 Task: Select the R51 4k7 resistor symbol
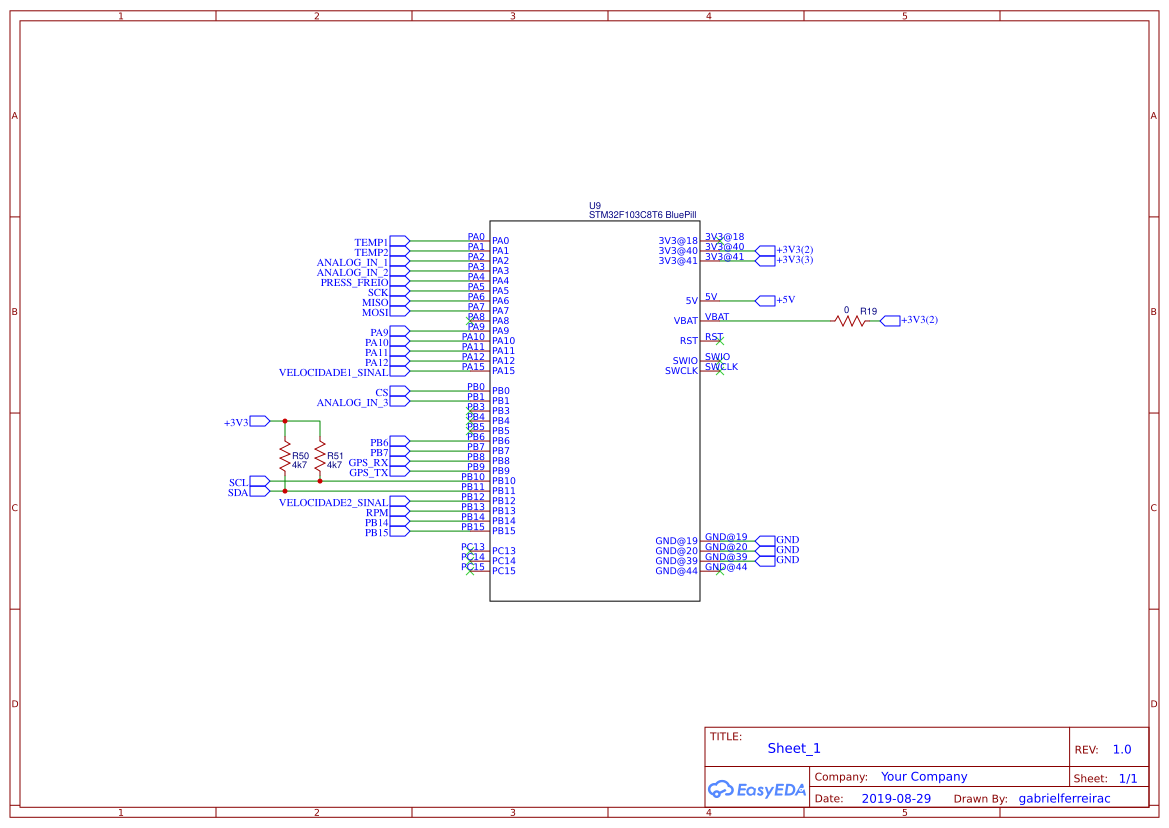pyautogui.click(x=320, y=456)
